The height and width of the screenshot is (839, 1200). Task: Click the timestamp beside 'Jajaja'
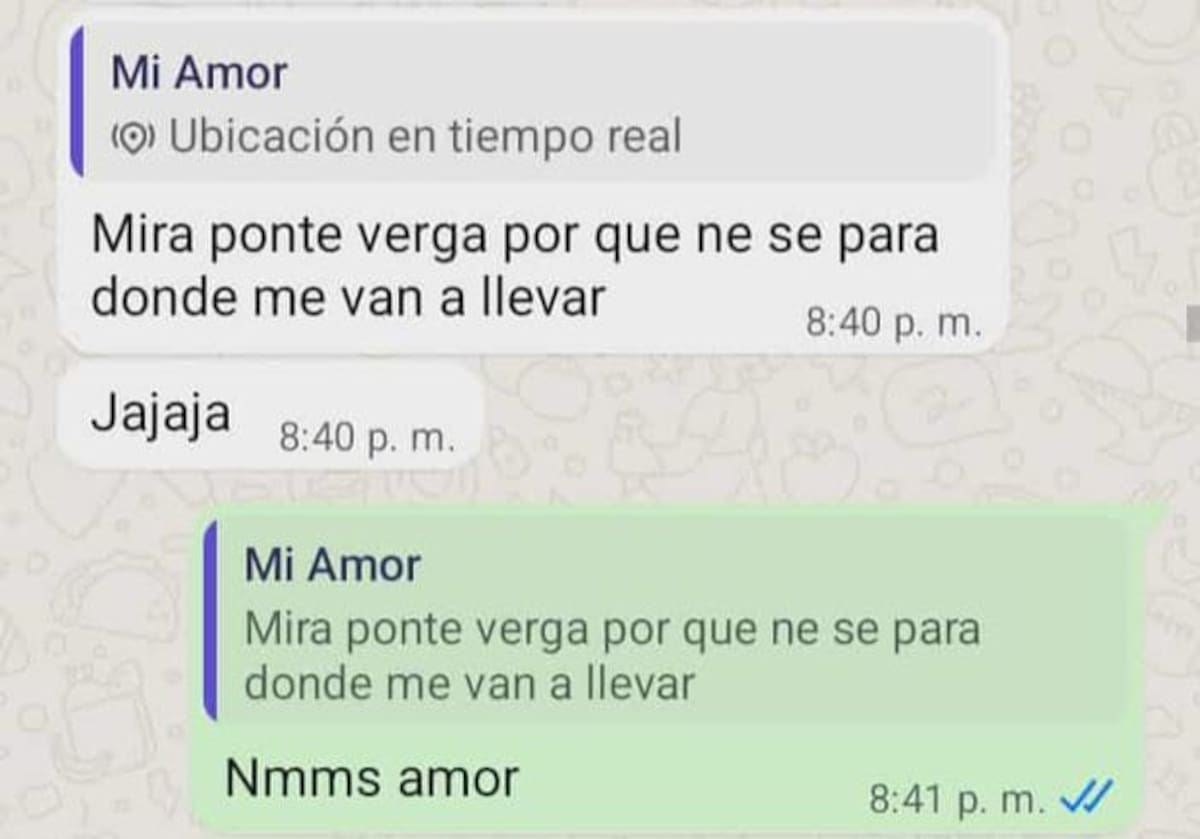(367, 439)
